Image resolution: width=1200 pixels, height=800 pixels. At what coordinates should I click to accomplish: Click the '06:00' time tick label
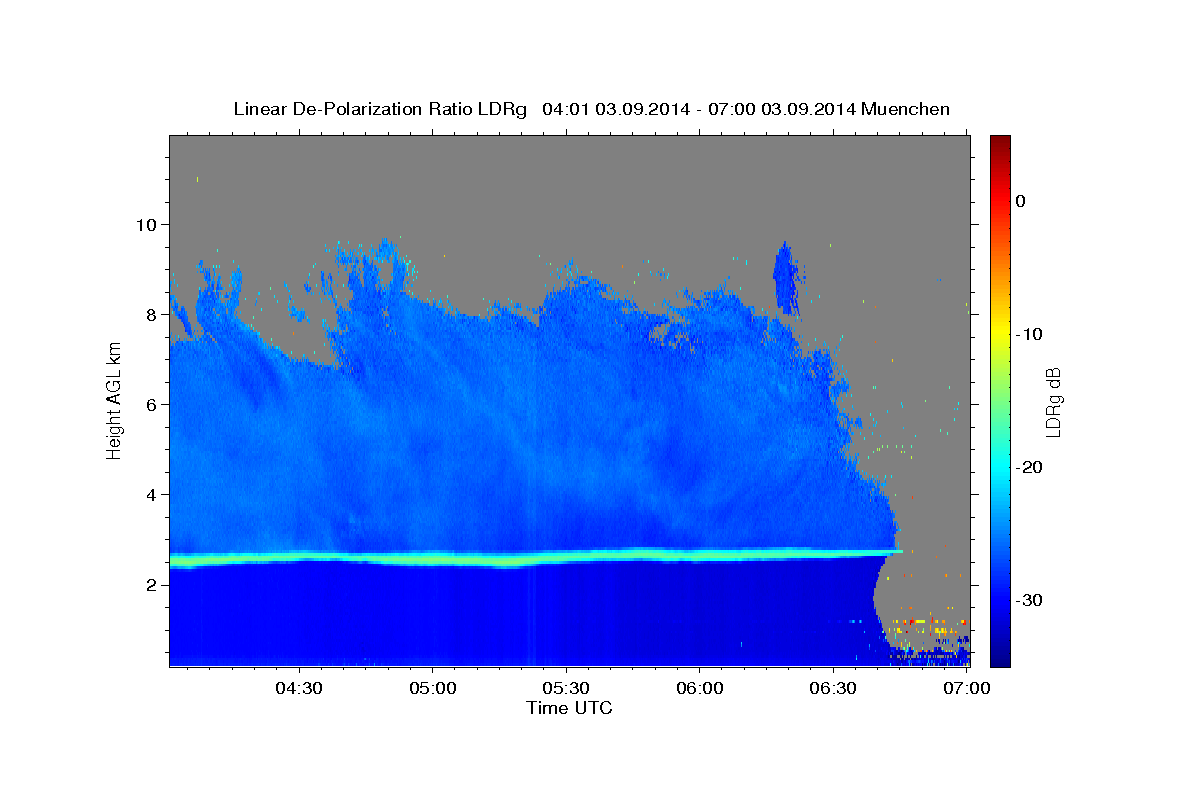[x=700, y=689]
